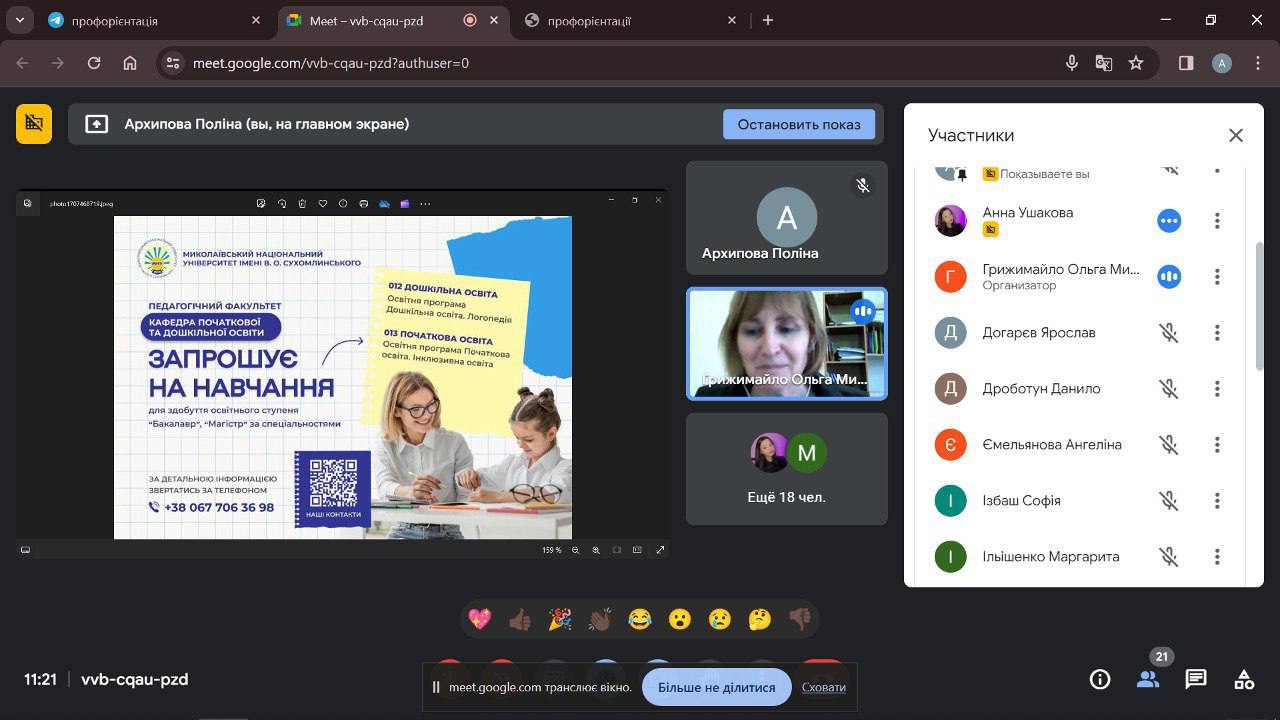Screen dimensions: 1280x720
Task: Open more options for Анна Ушакова
Action: [x=1217, y=221]
